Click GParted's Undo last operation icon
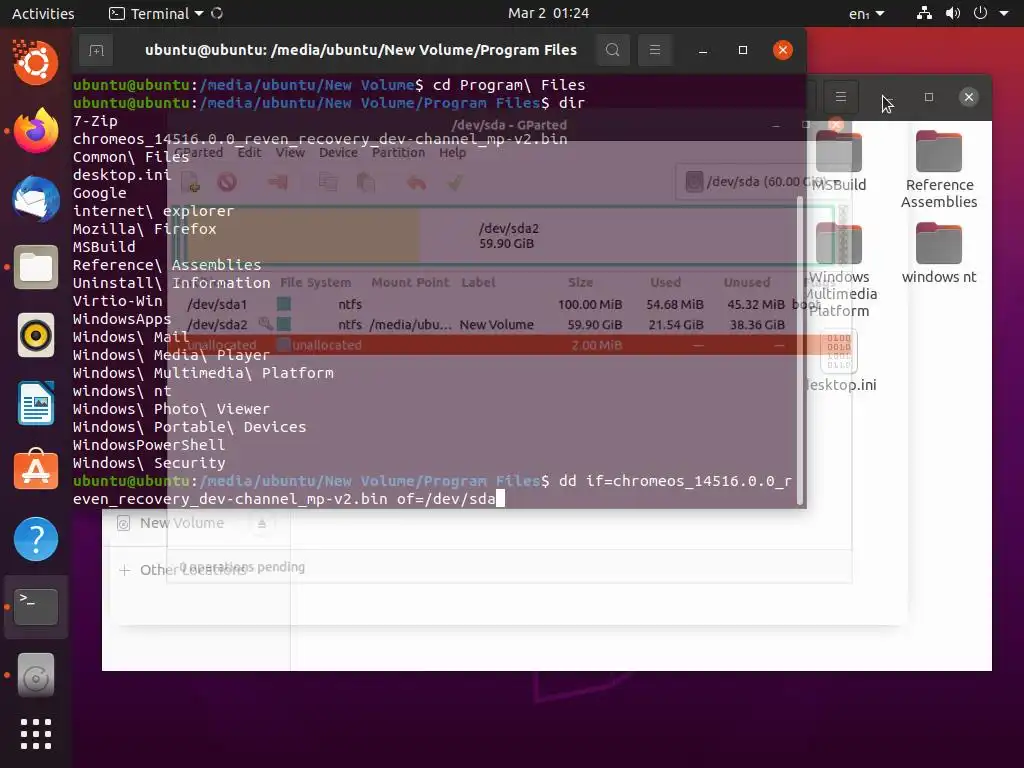Image resolution: width=1024 pixels, height=768 pixels. [416, 182]
